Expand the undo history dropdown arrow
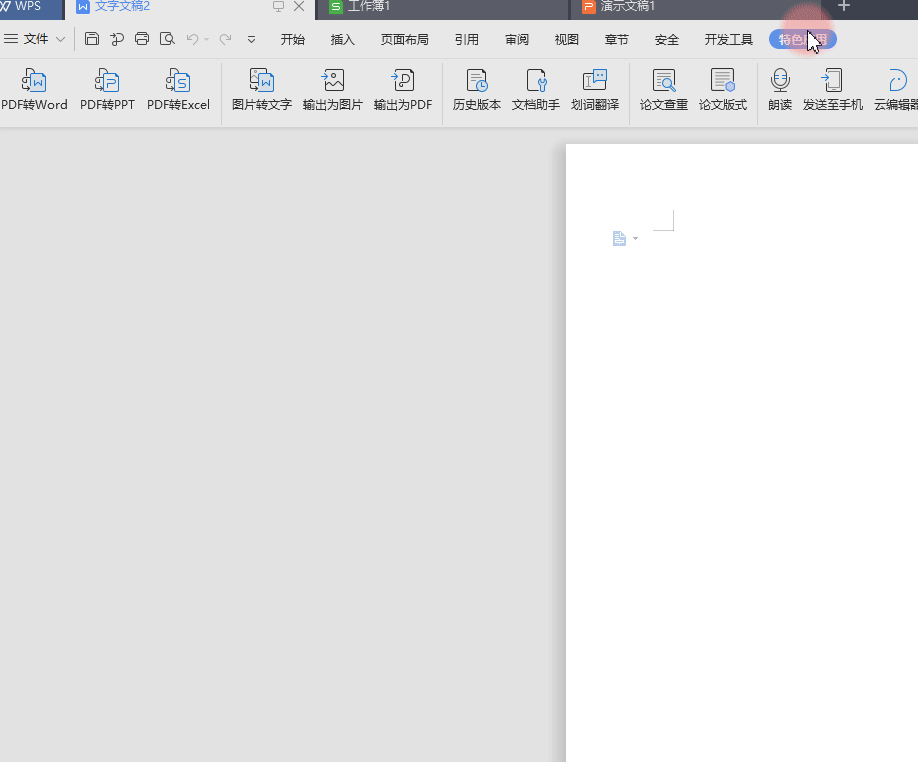 click(x=207, y=40)
